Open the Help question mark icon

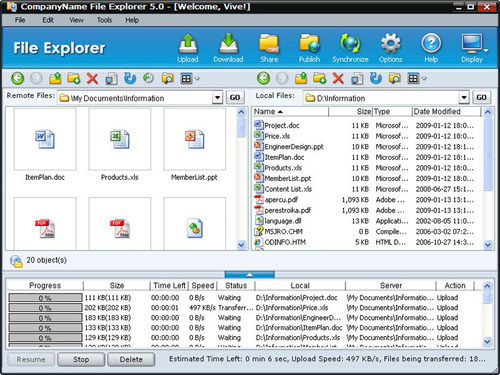click(x=431, y=48)
